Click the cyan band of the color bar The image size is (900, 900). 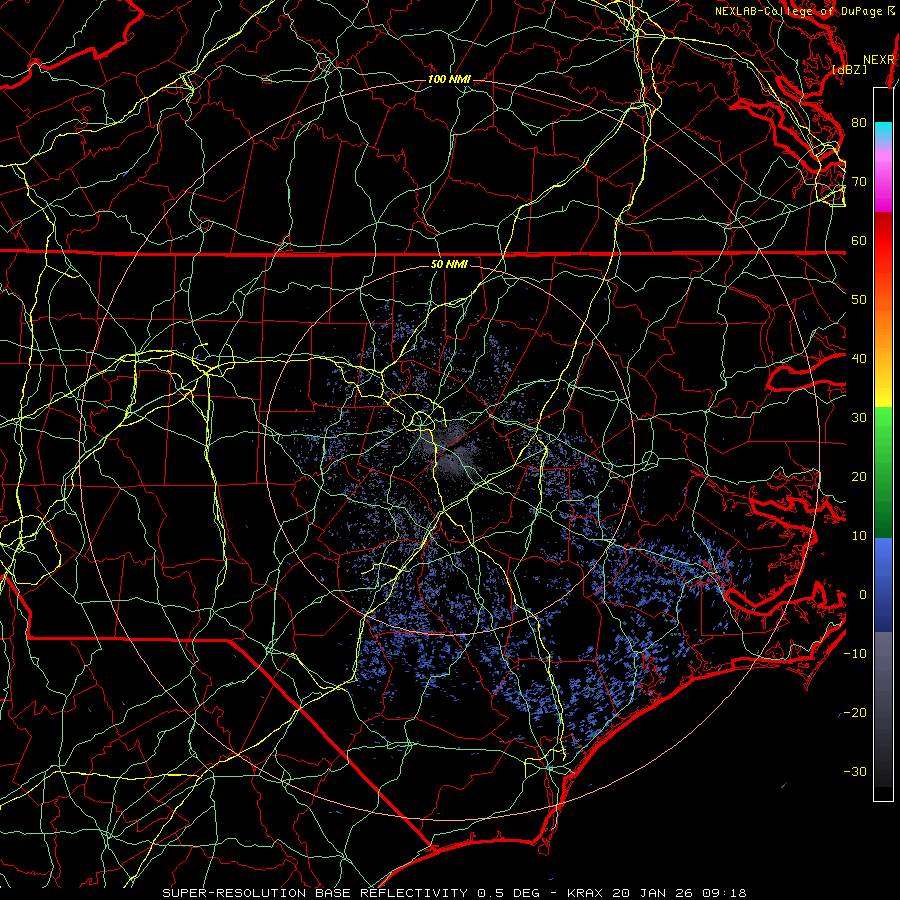click(883, 132)
